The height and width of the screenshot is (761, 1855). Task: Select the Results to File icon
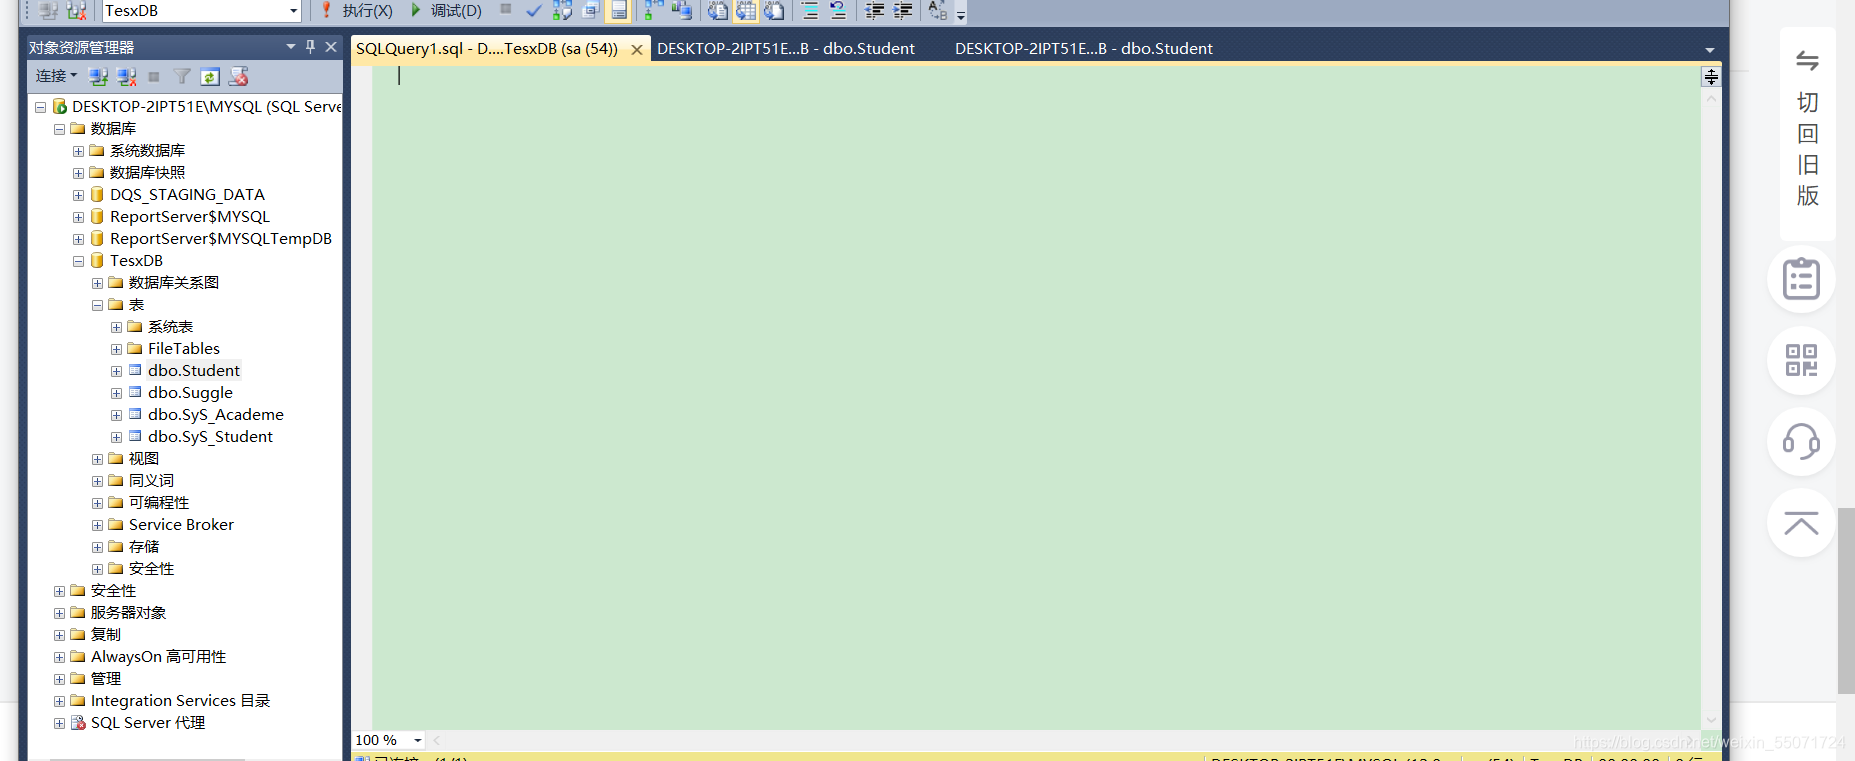774,11
